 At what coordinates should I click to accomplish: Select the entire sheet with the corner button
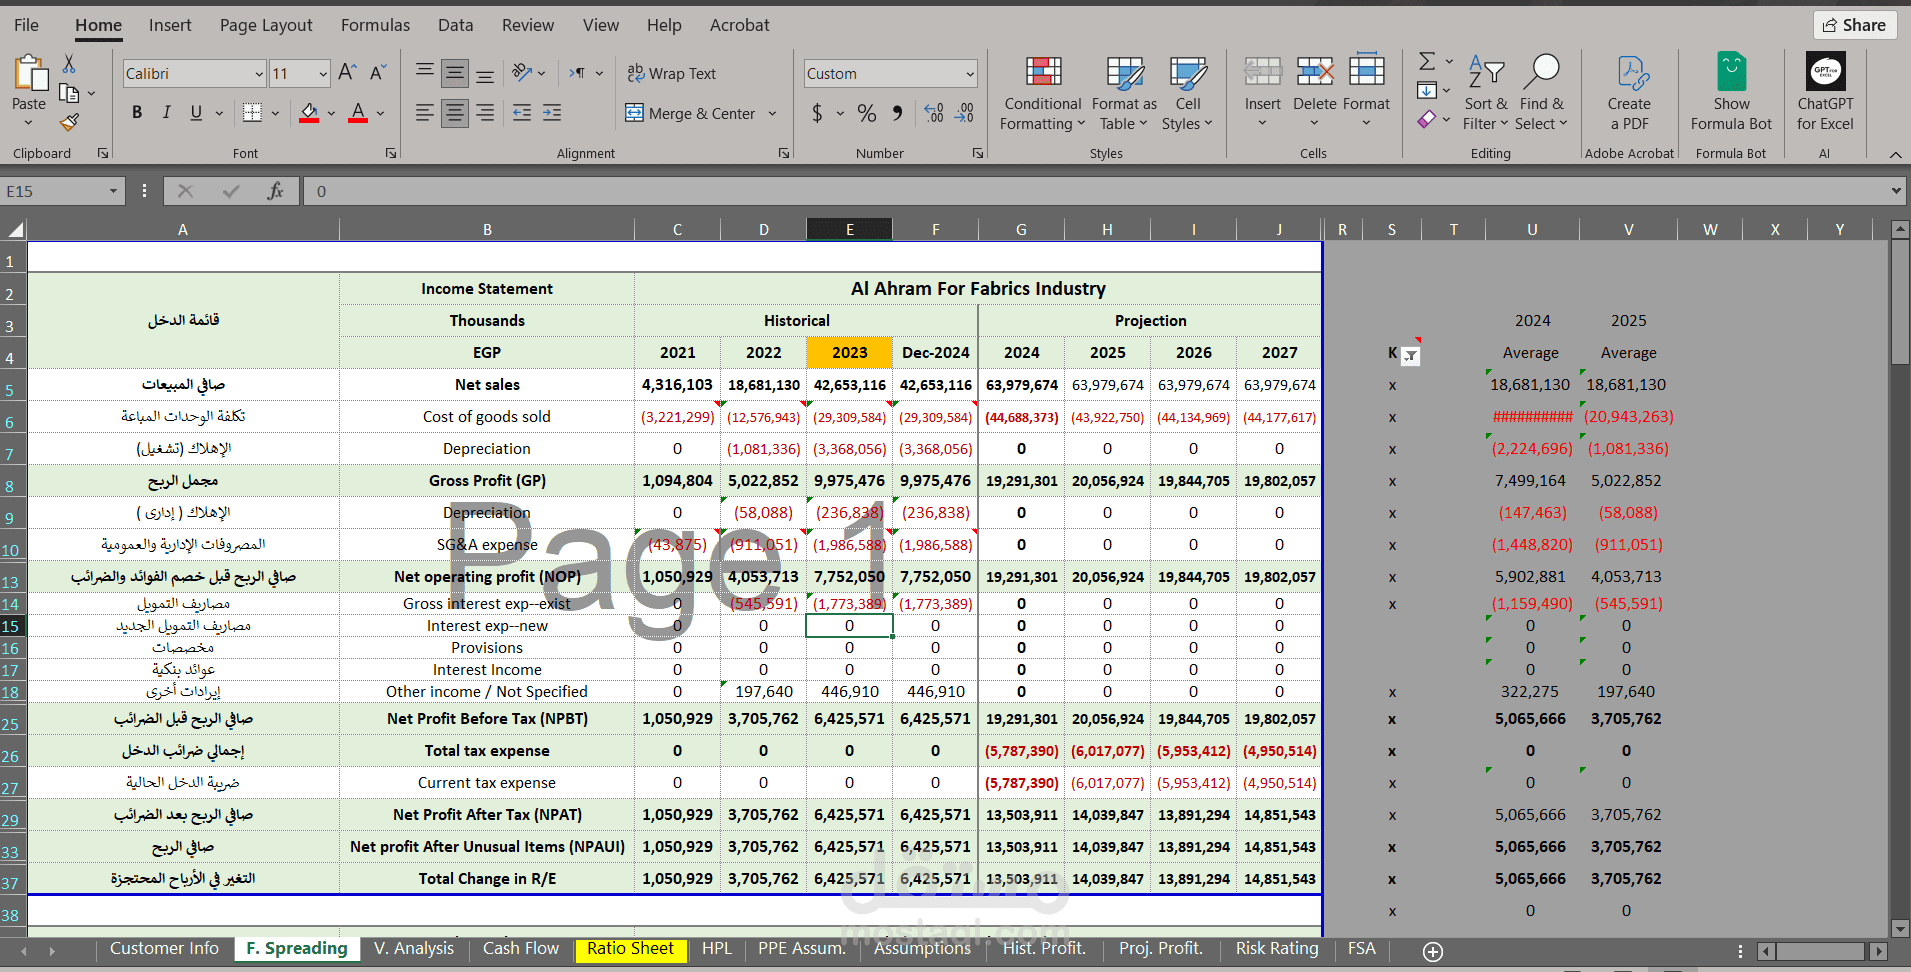[x=15, y=230]
